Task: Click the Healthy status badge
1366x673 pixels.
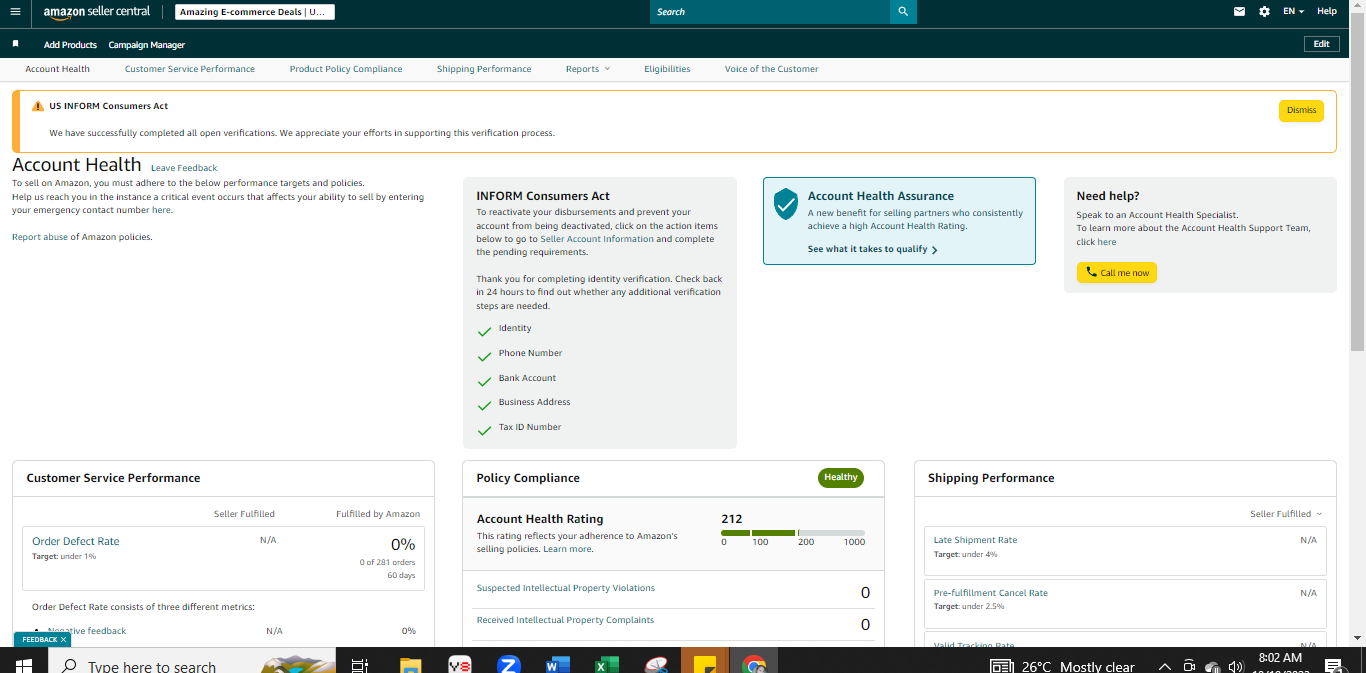Action: pyautogui.click(x=840, y=478)
